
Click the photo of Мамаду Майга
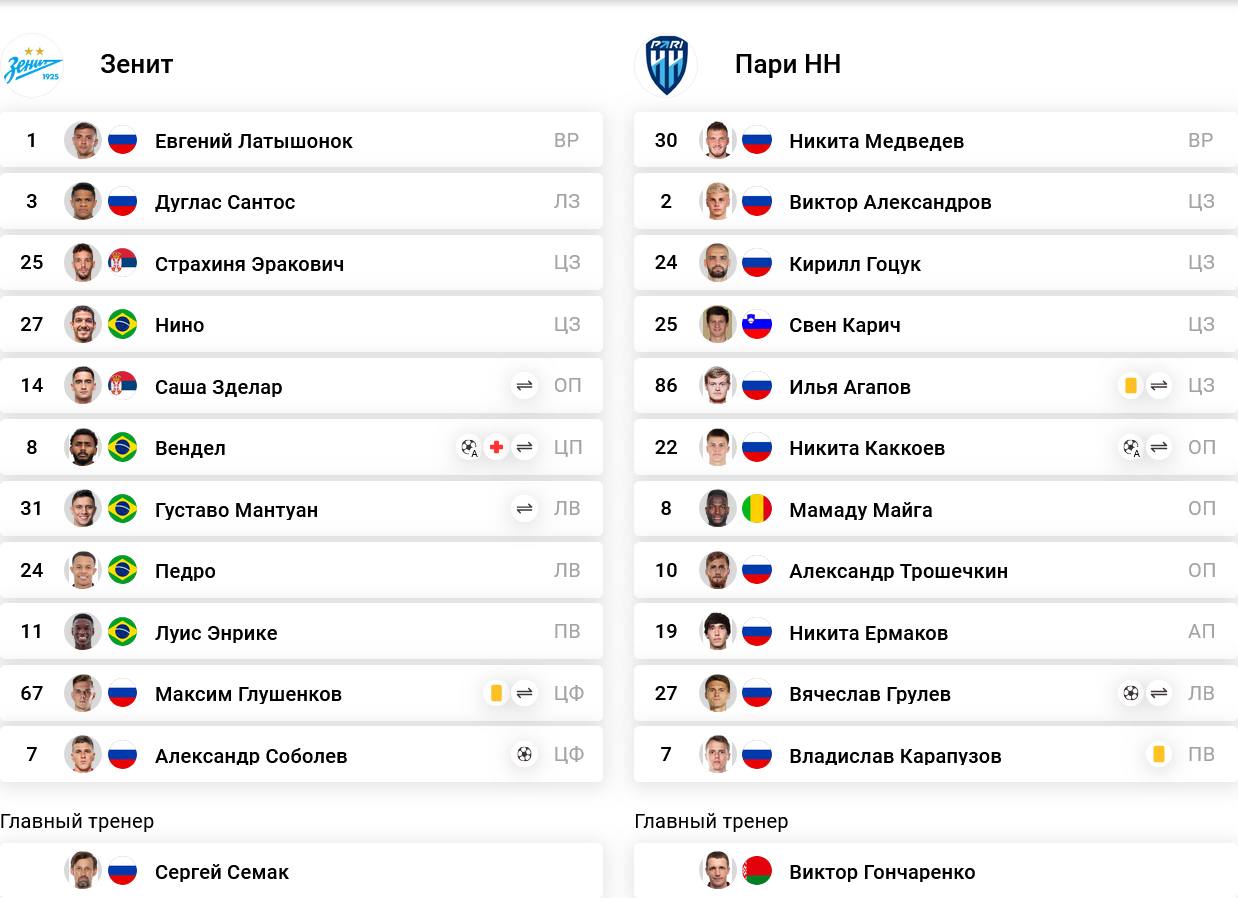(x=718, y=509)
